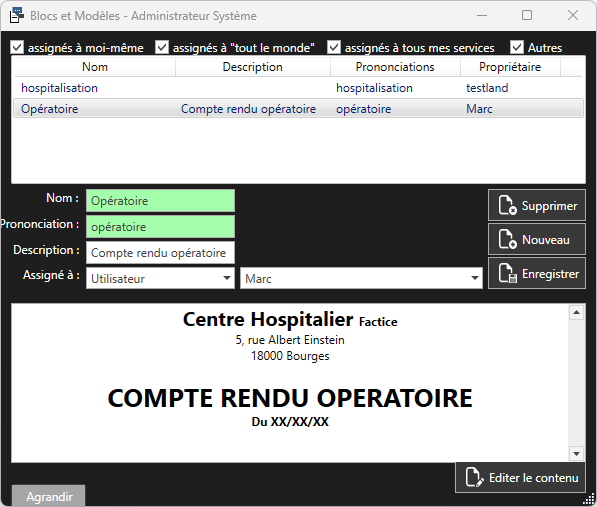
Task: Uncheck "assignés à moi-même" filter
Action: 17,47
